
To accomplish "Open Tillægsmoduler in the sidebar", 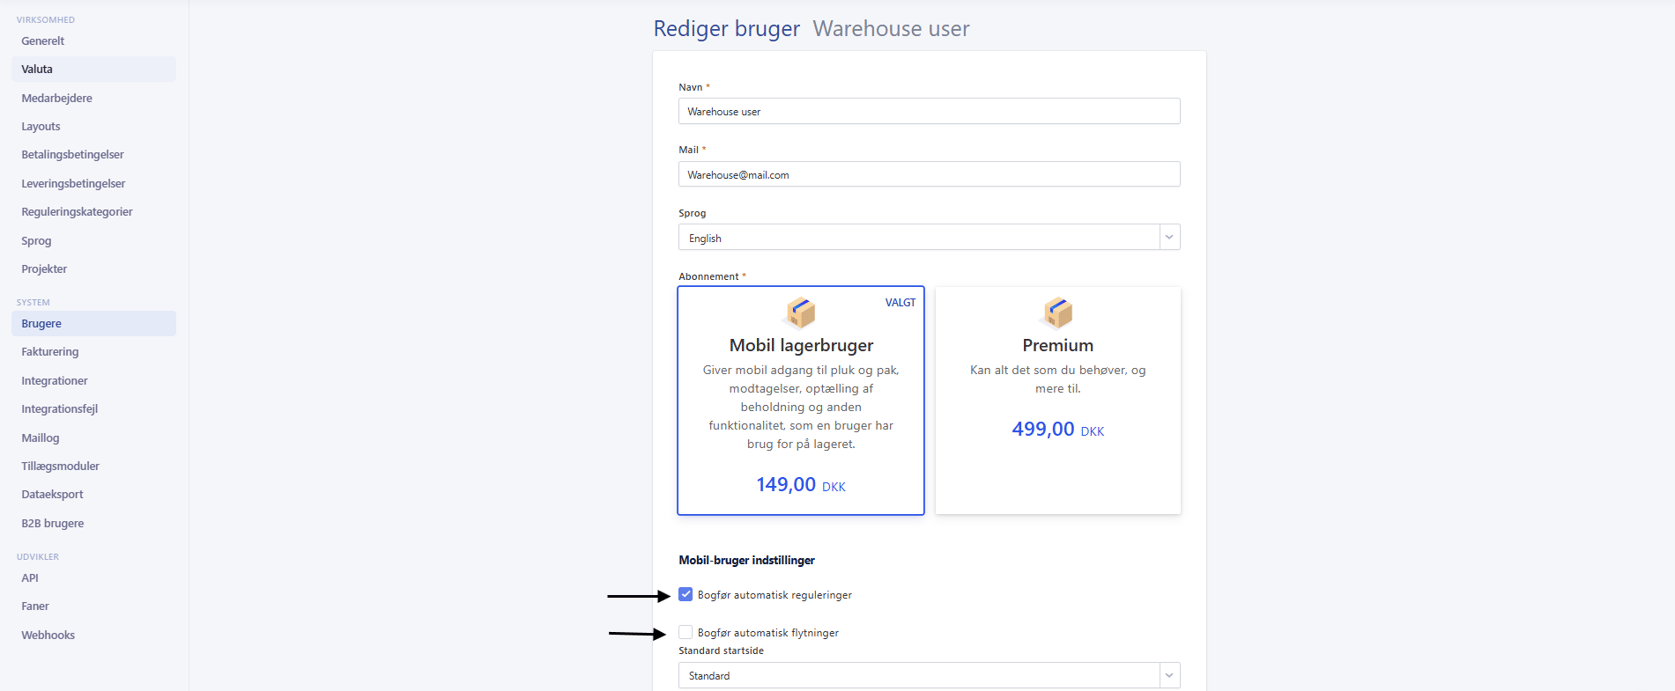I will [60, 466].
